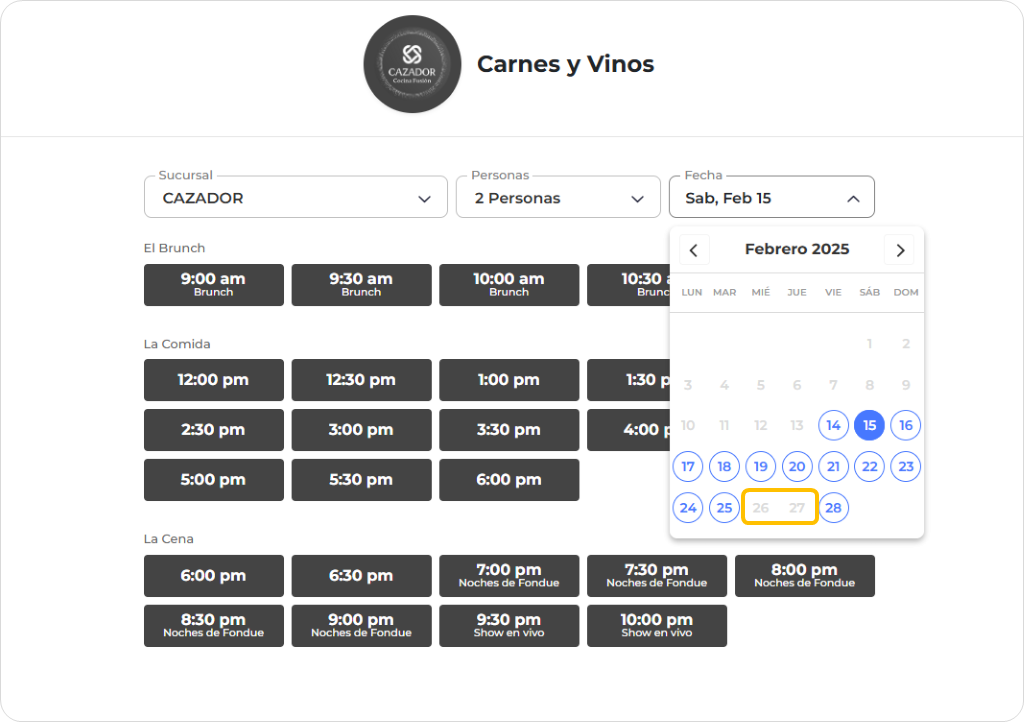Go to previous month in calendar
This screenshot has width=1024, height=722.
point(694,250)
